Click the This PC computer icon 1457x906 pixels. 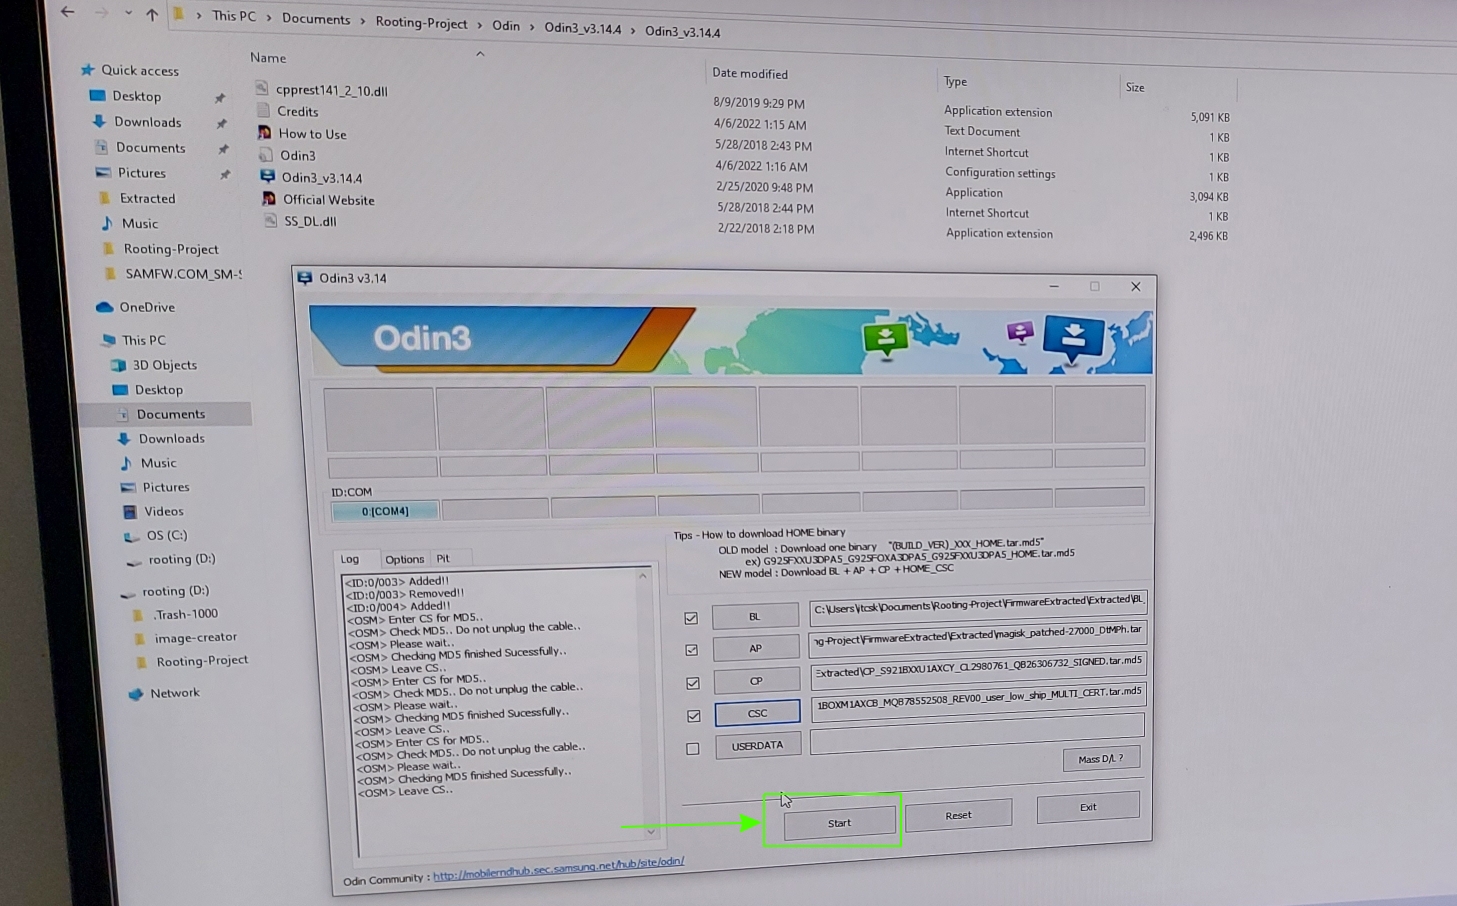109,340
